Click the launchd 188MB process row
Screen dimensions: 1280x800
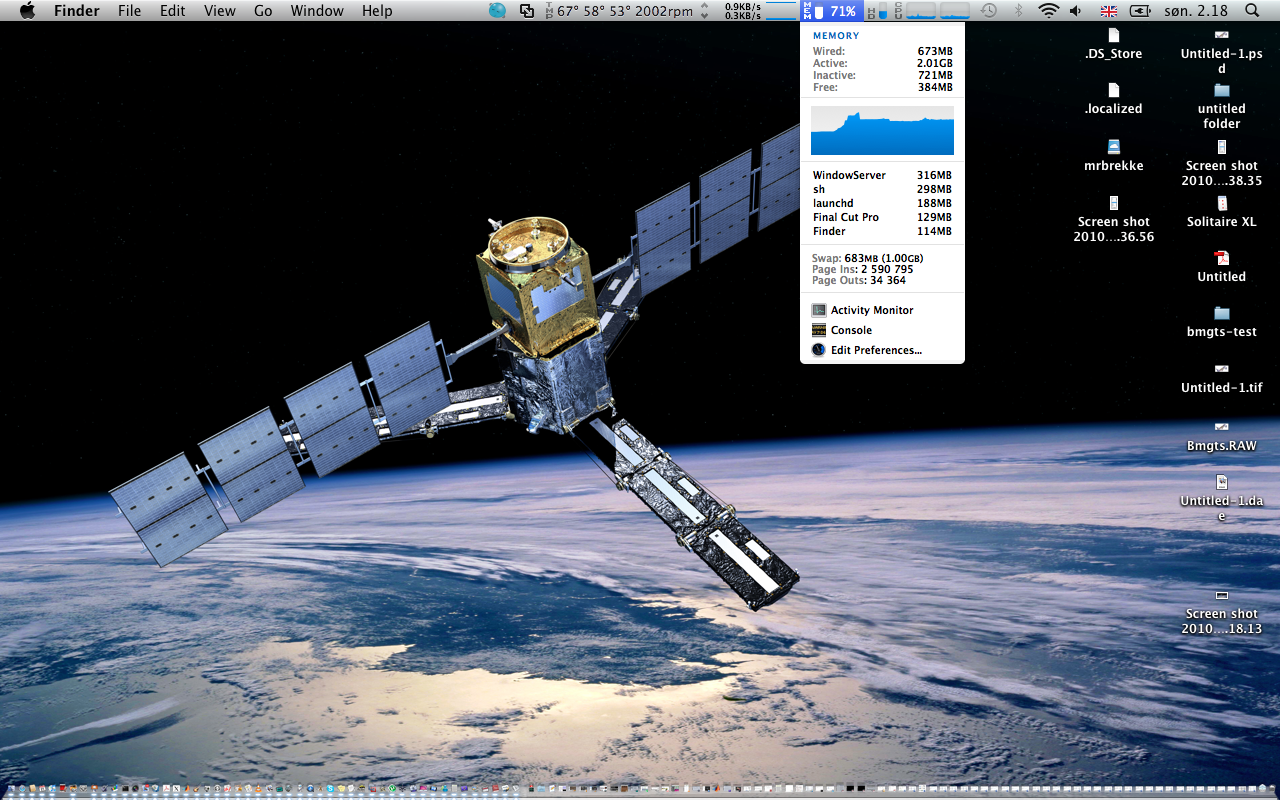click(x=882, y=203)
